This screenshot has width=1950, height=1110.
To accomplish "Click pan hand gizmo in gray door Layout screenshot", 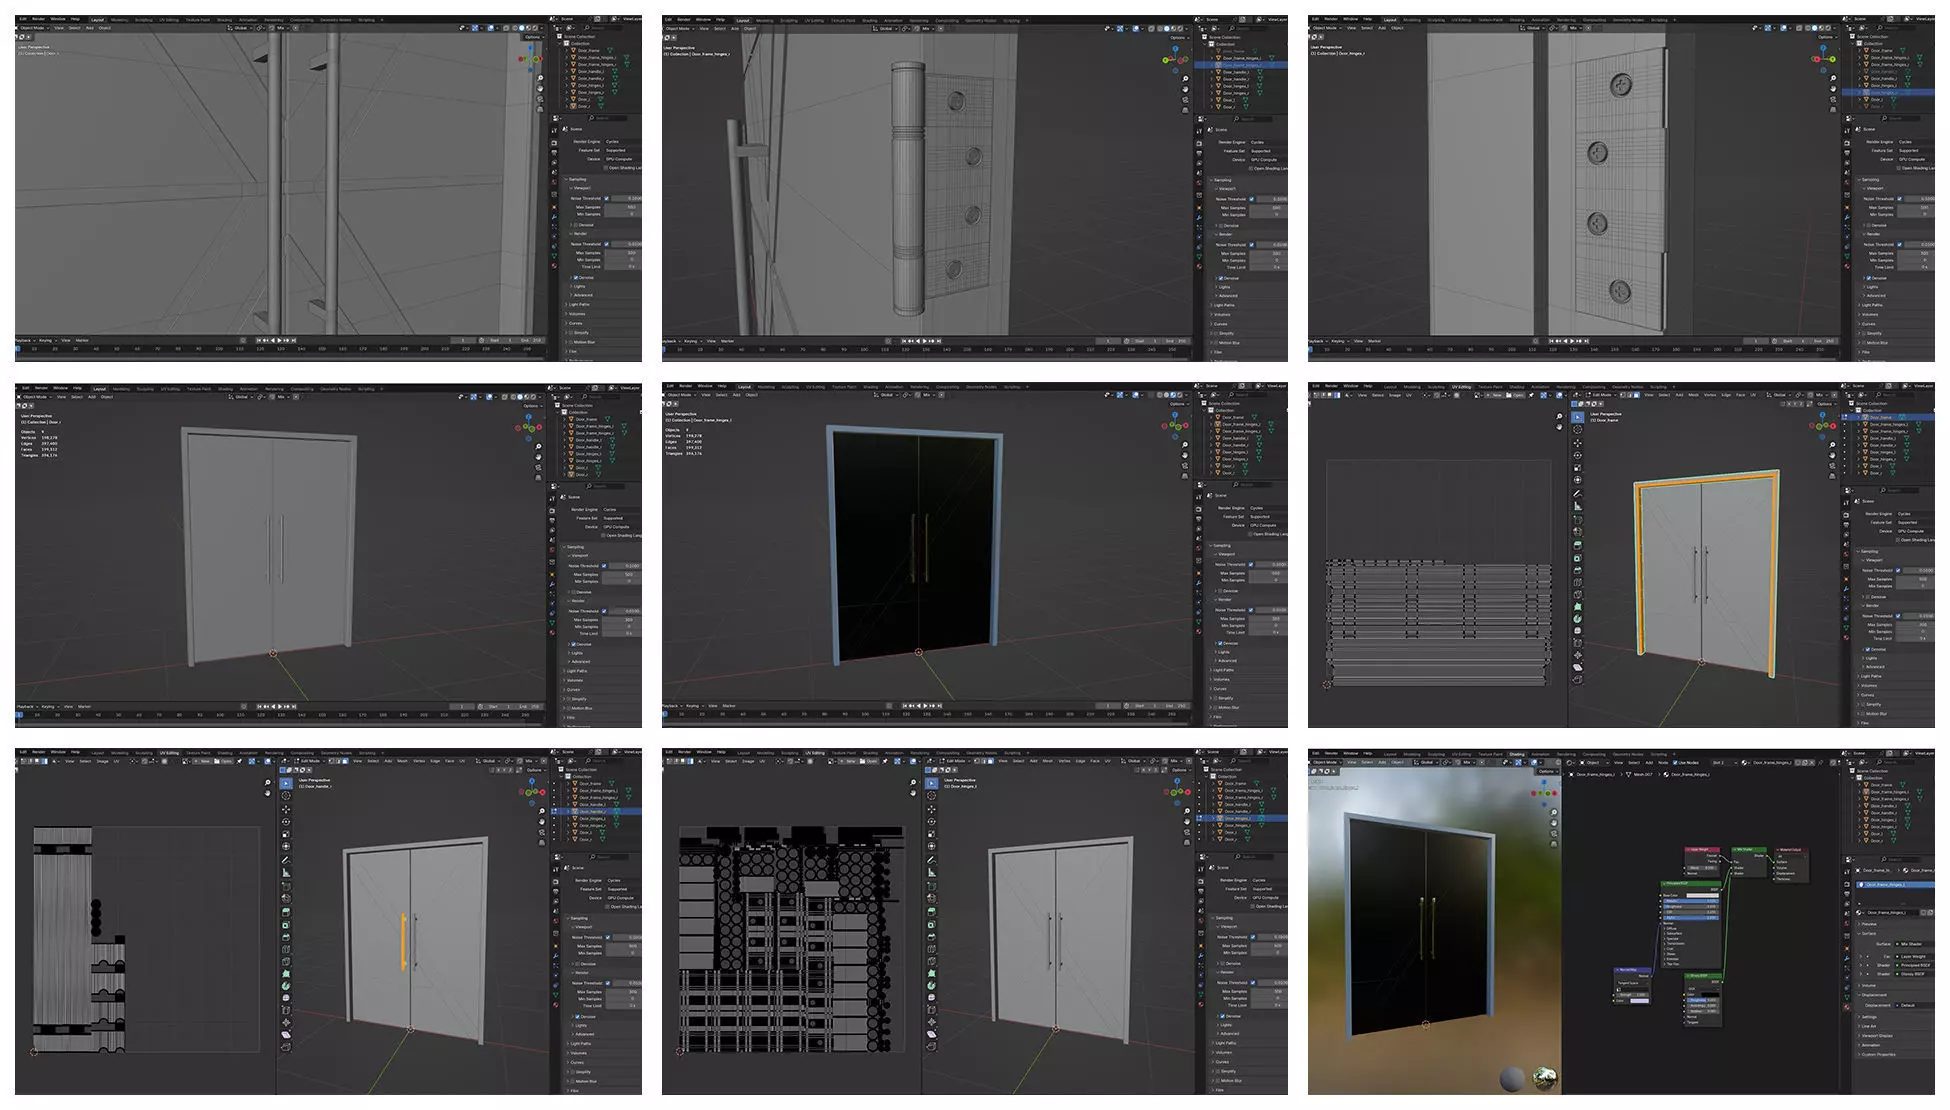I will coord(538,457).
